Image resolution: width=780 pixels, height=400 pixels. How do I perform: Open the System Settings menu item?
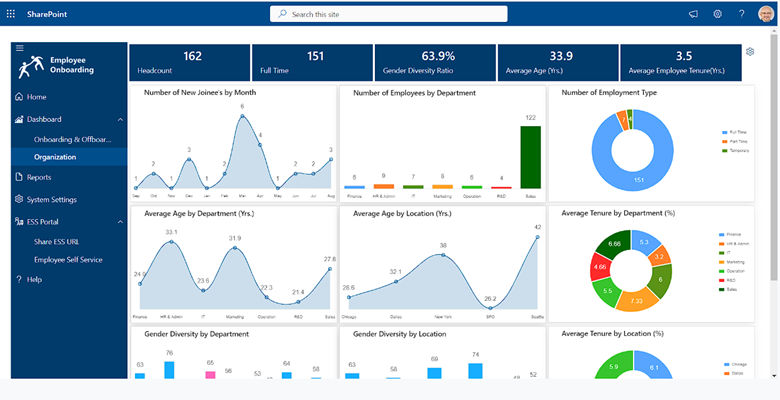coord(52,200)
